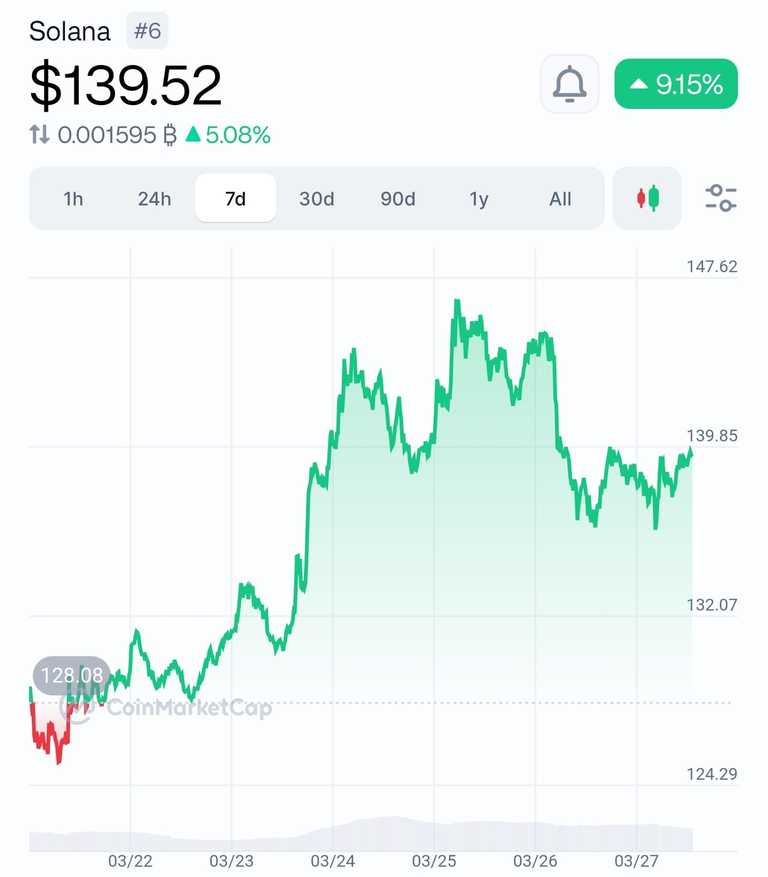Tap the #6 rank badge
The image size is (768, 877).
point(147,31)
